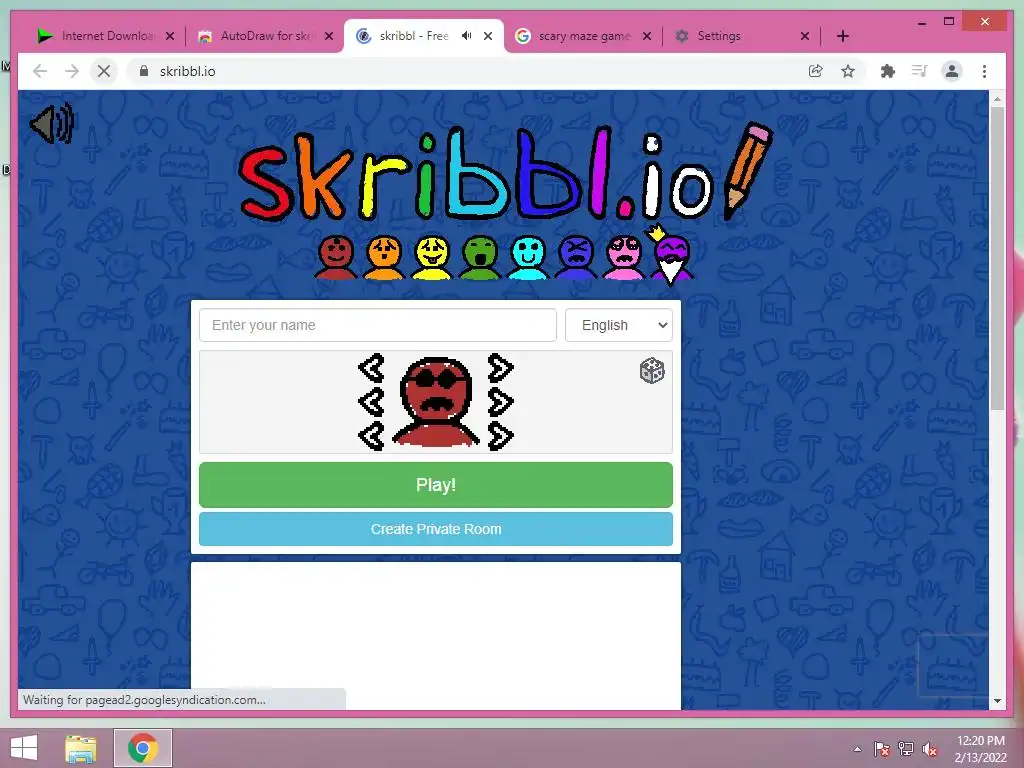The image size is (1024, 768).
Task: Close the scary maze game tab
Action: (647, 36)
